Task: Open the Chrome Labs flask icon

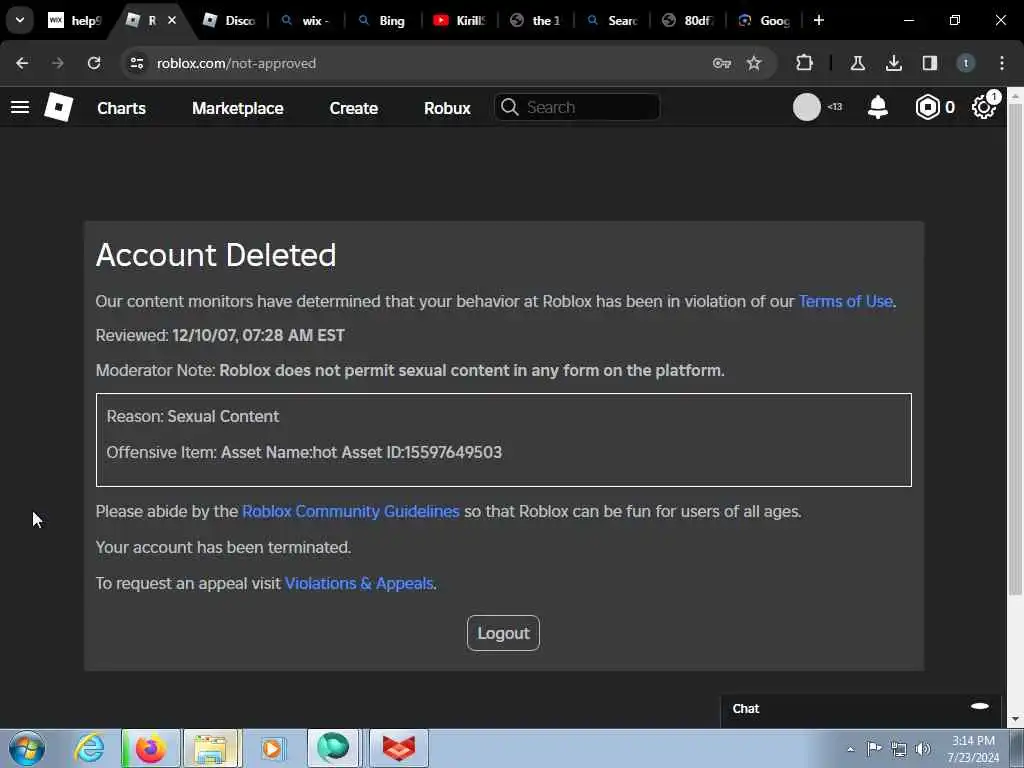Action: click(857, 63)
